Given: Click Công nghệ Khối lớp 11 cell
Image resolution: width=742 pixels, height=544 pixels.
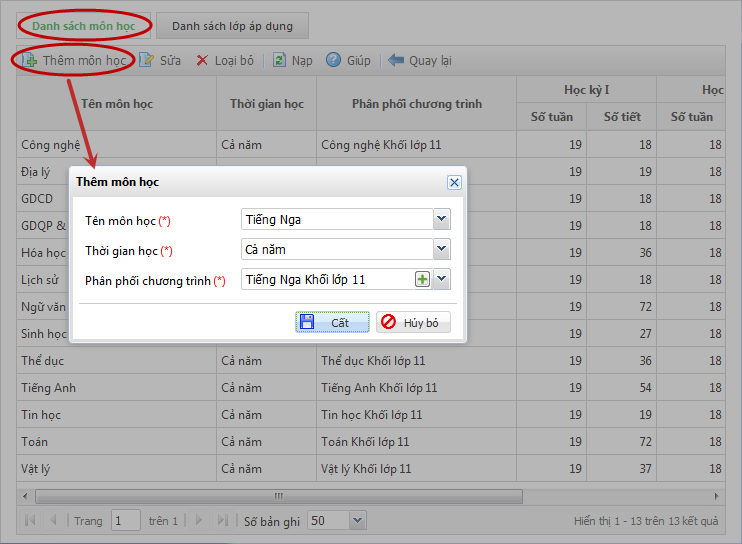Looking at the screenshot, I should click(x=416, y=145).
